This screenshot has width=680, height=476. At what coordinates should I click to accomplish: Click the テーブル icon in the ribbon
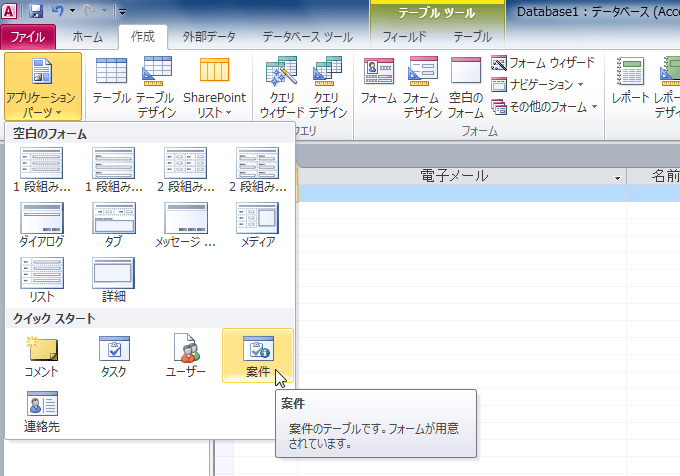[111, 82]
